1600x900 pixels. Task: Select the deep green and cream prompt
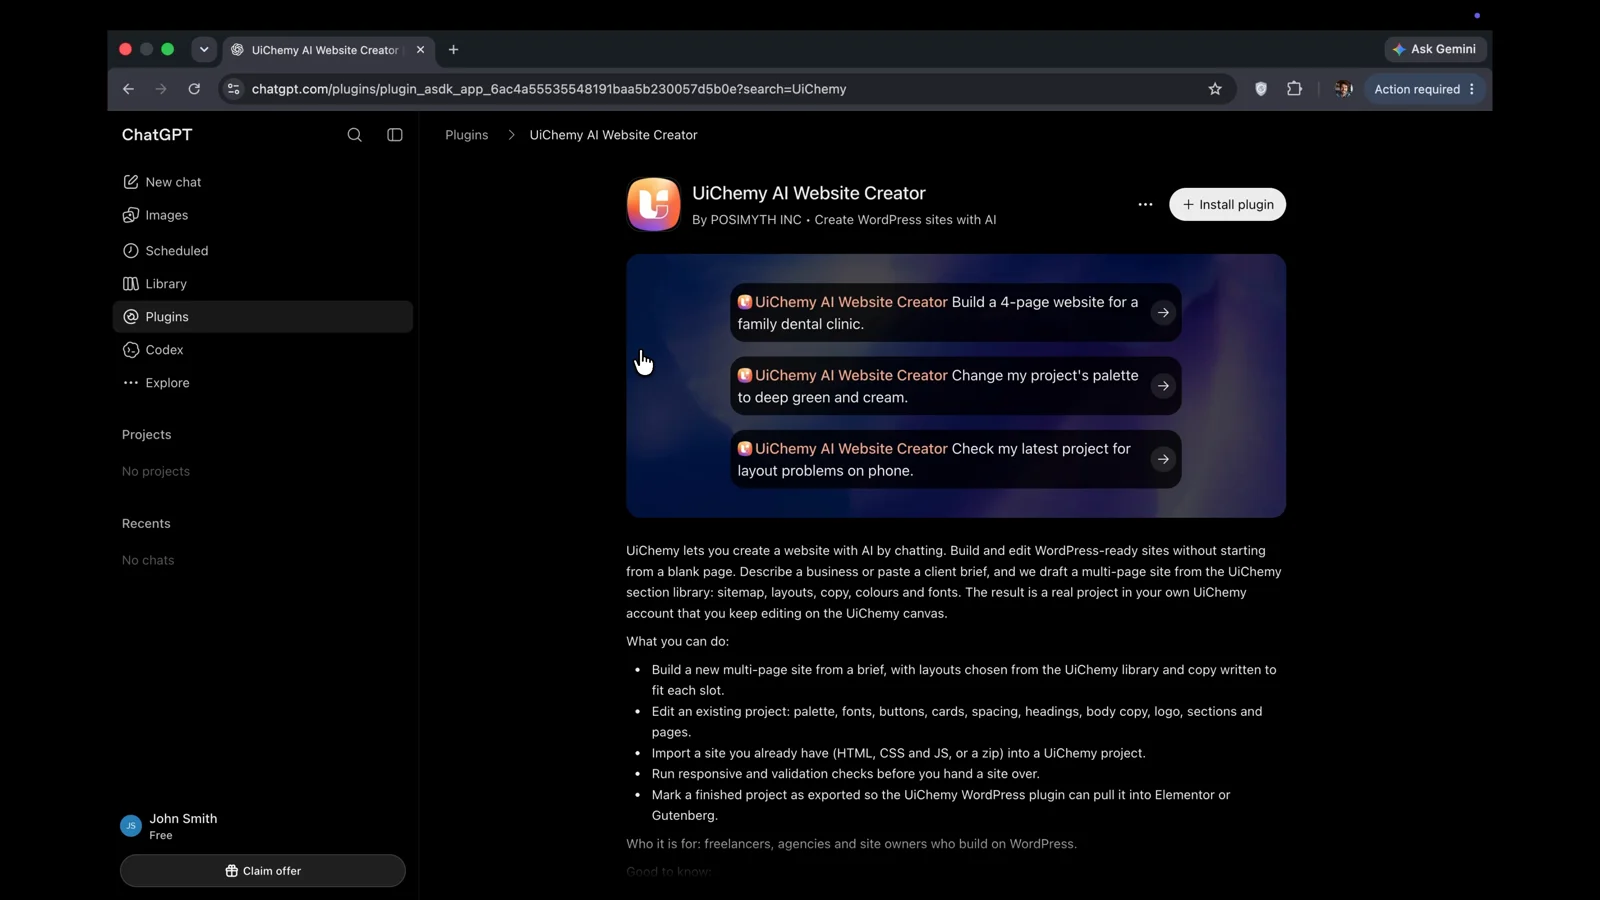click(955, 386)
